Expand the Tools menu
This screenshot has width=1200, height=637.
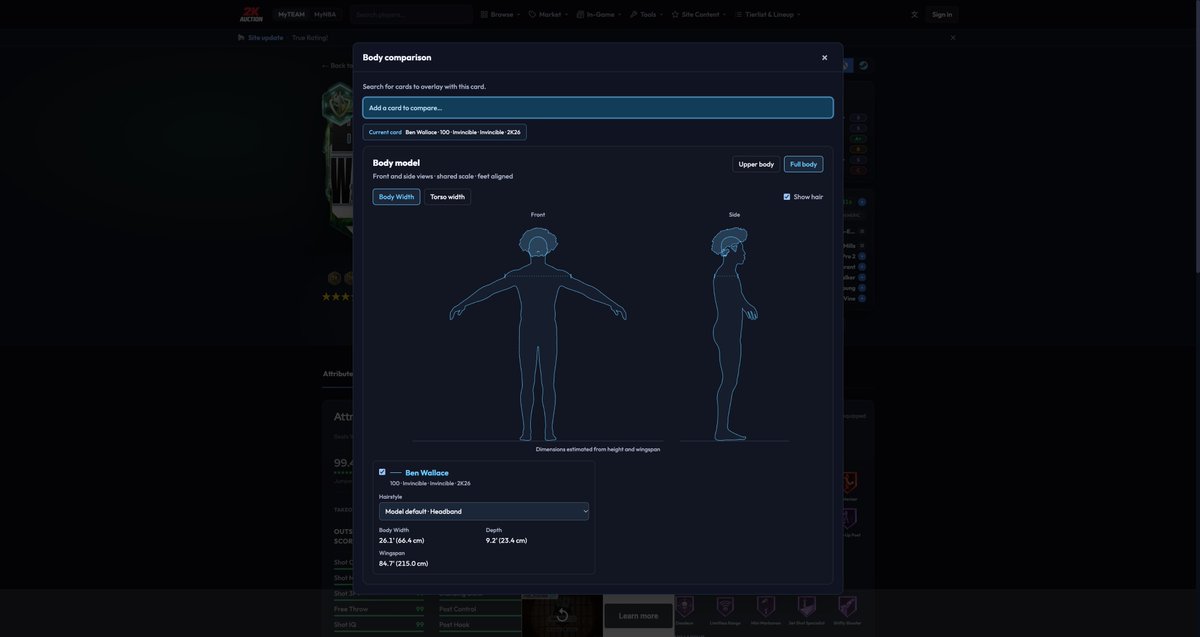(647, 14)
